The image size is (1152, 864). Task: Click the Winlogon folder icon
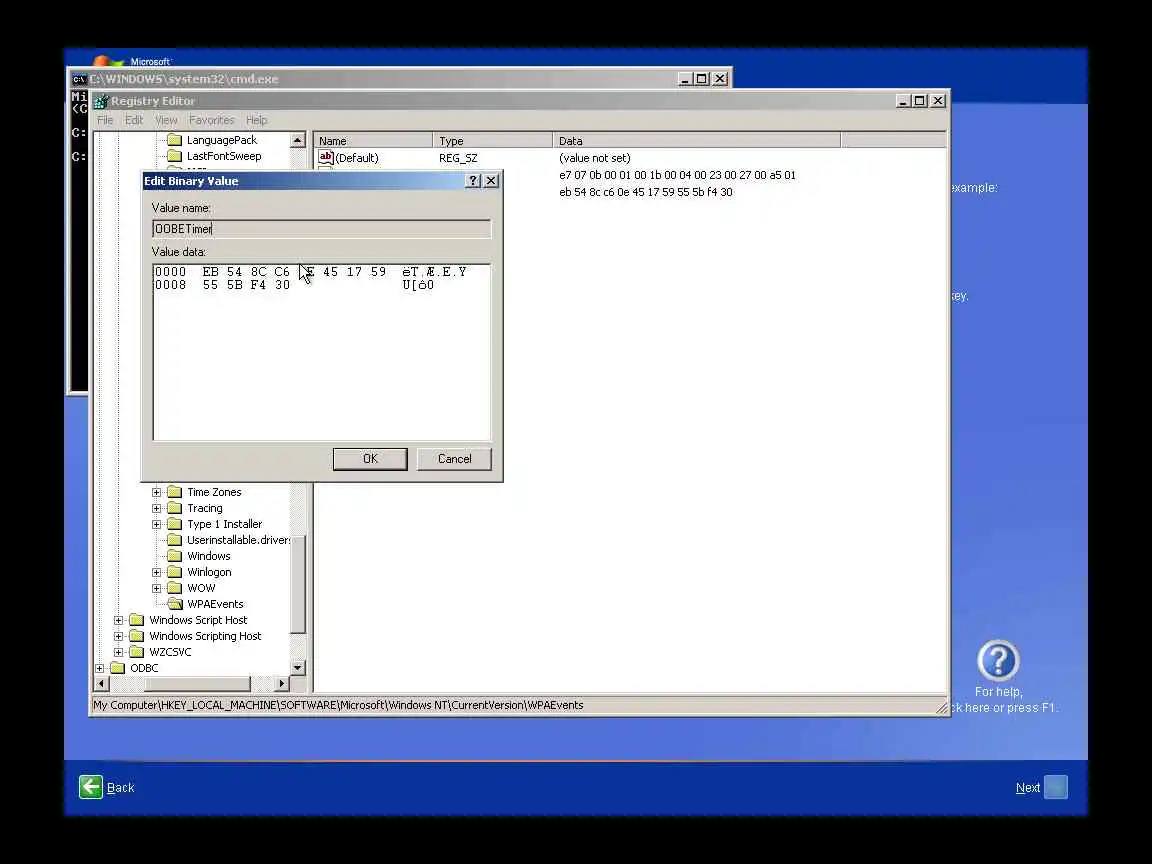174,572
